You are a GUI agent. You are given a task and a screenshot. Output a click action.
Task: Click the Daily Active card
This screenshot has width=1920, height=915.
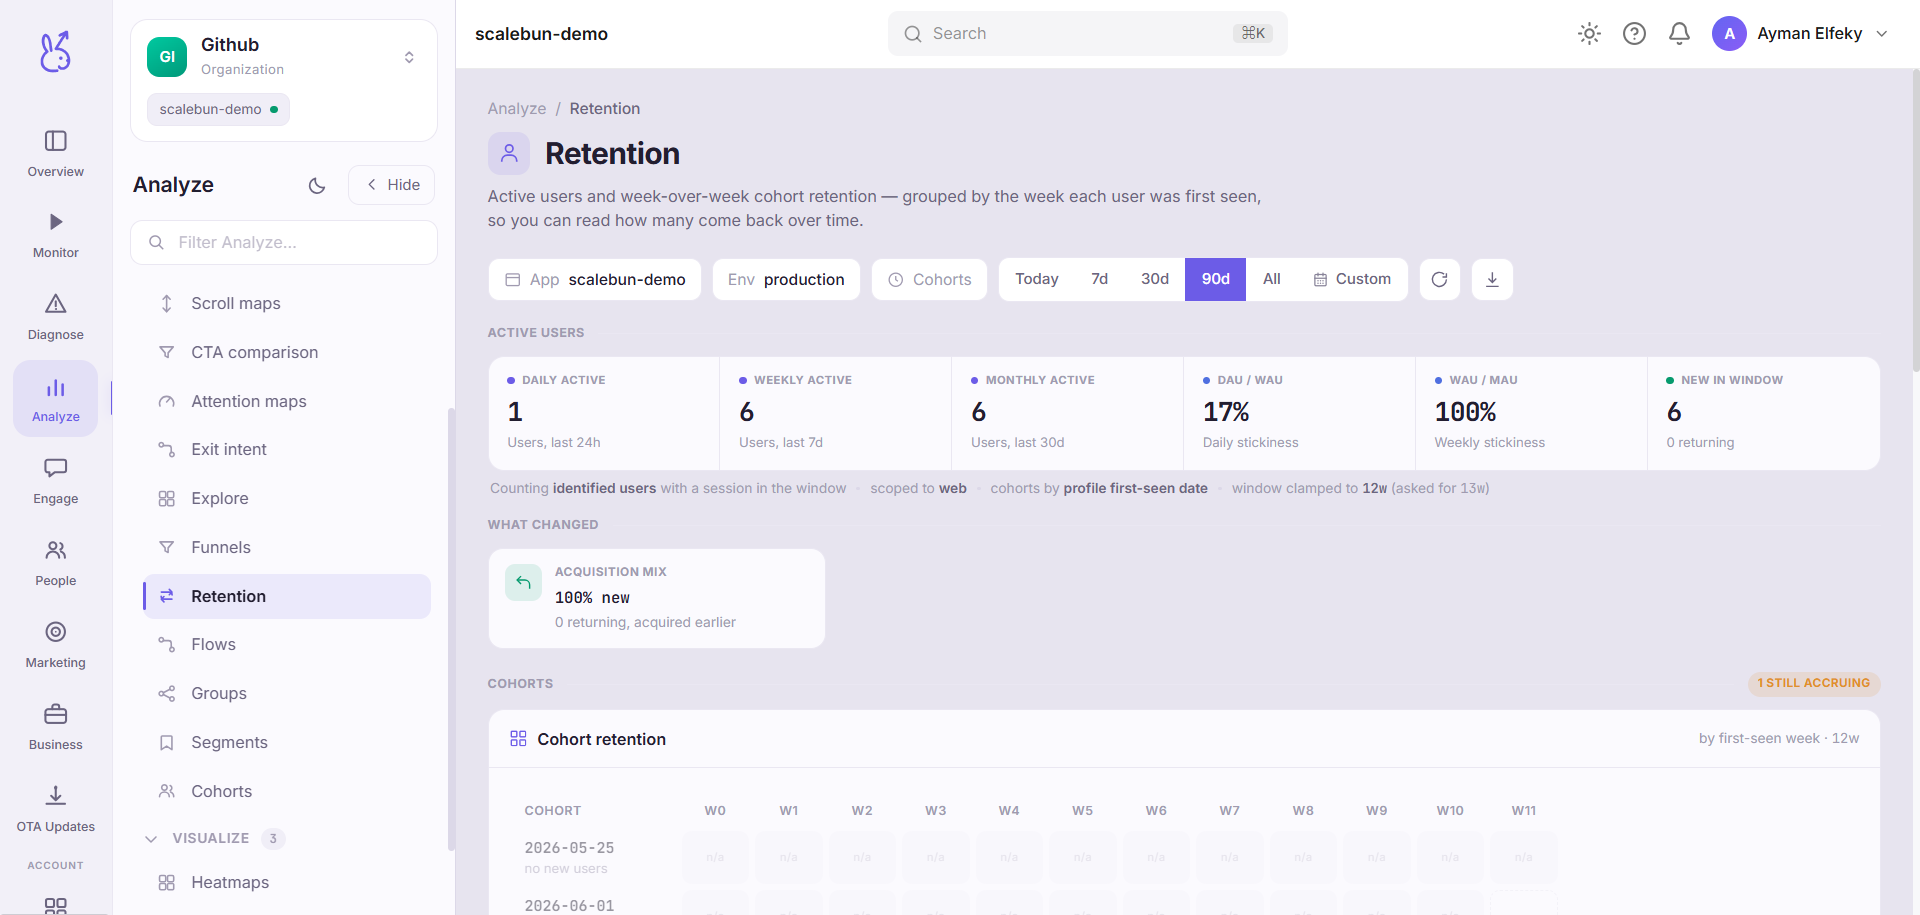click(x=604, y=414)
